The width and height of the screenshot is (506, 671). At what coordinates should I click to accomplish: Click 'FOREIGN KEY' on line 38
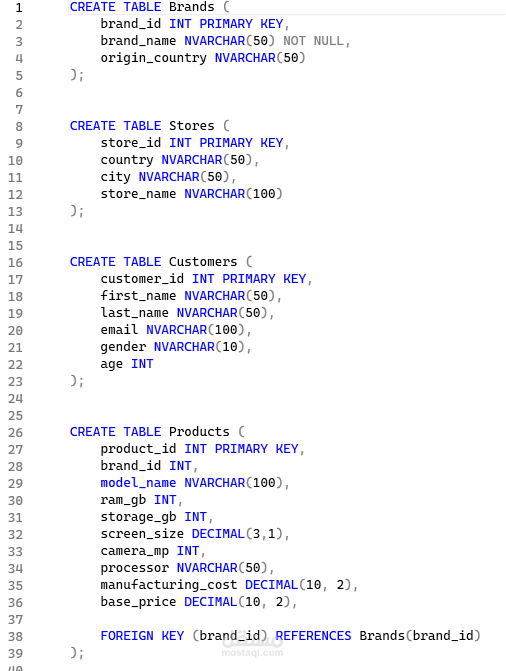point(142,636)
